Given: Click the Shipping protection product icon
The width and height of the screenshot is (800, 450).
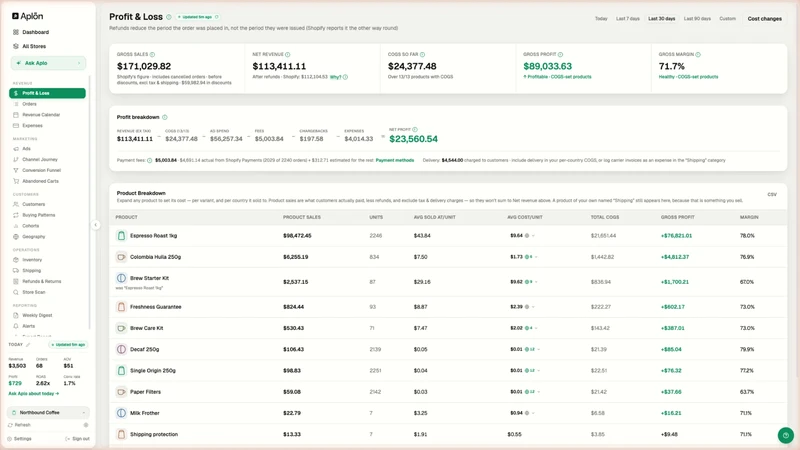Looking at the screenshot, I should point(121,434).
